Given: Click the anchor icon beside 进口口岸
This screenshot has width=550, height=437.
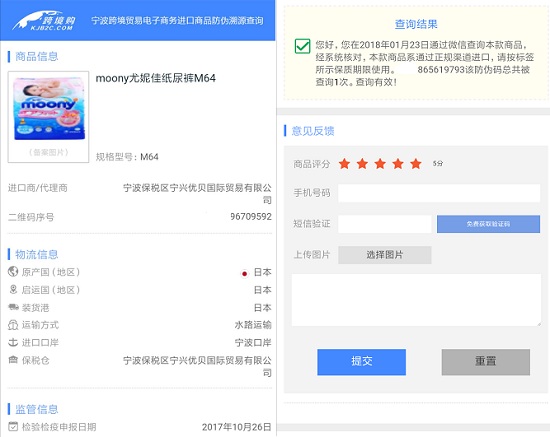Looking at the screenshot, I should pyautogui.click(x=13, y=342).
